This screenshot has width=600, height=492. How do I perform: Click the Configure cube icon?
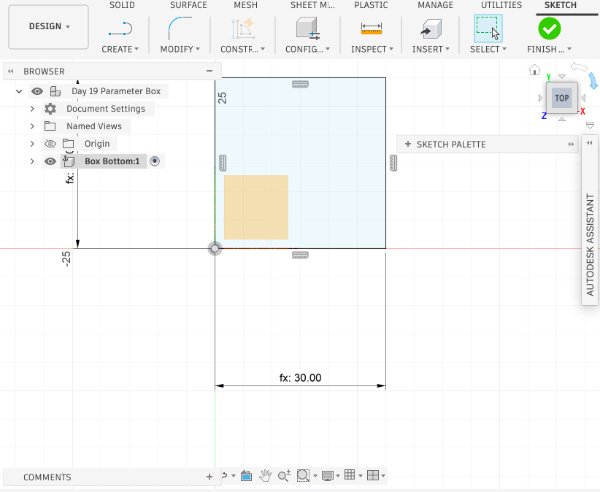[x=308, y=28]
